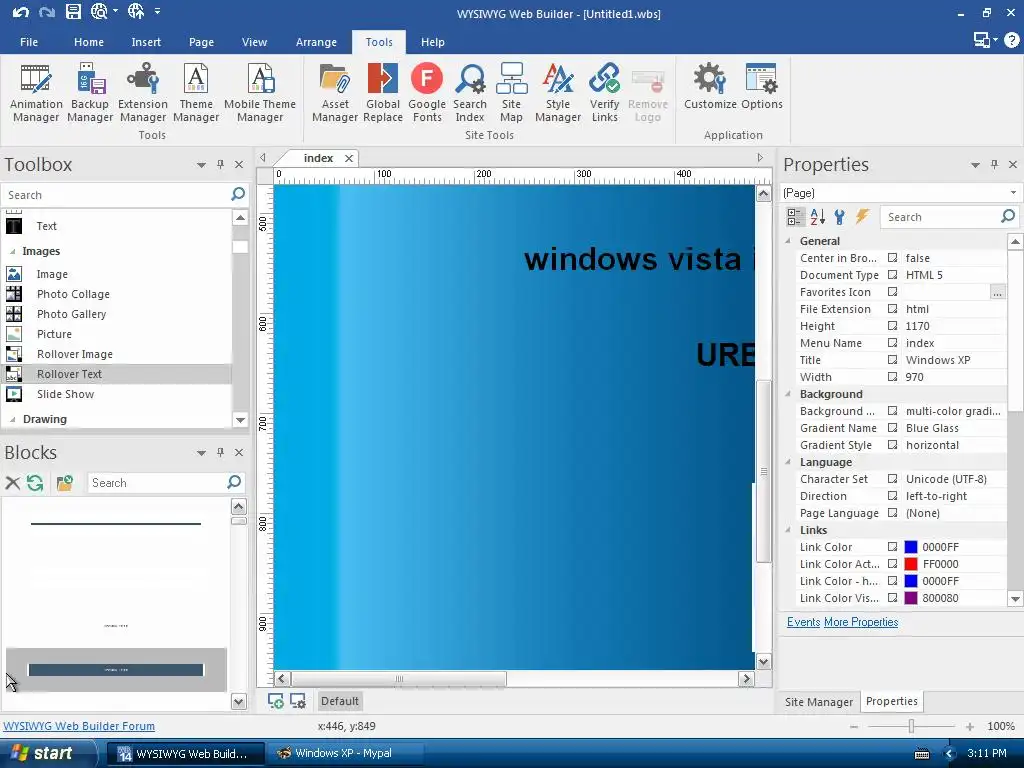The width and height of the screenshot is (1024, 768).
Task: Run Global Replace tool
Action: pyautogui.click(x=383, y=93)
